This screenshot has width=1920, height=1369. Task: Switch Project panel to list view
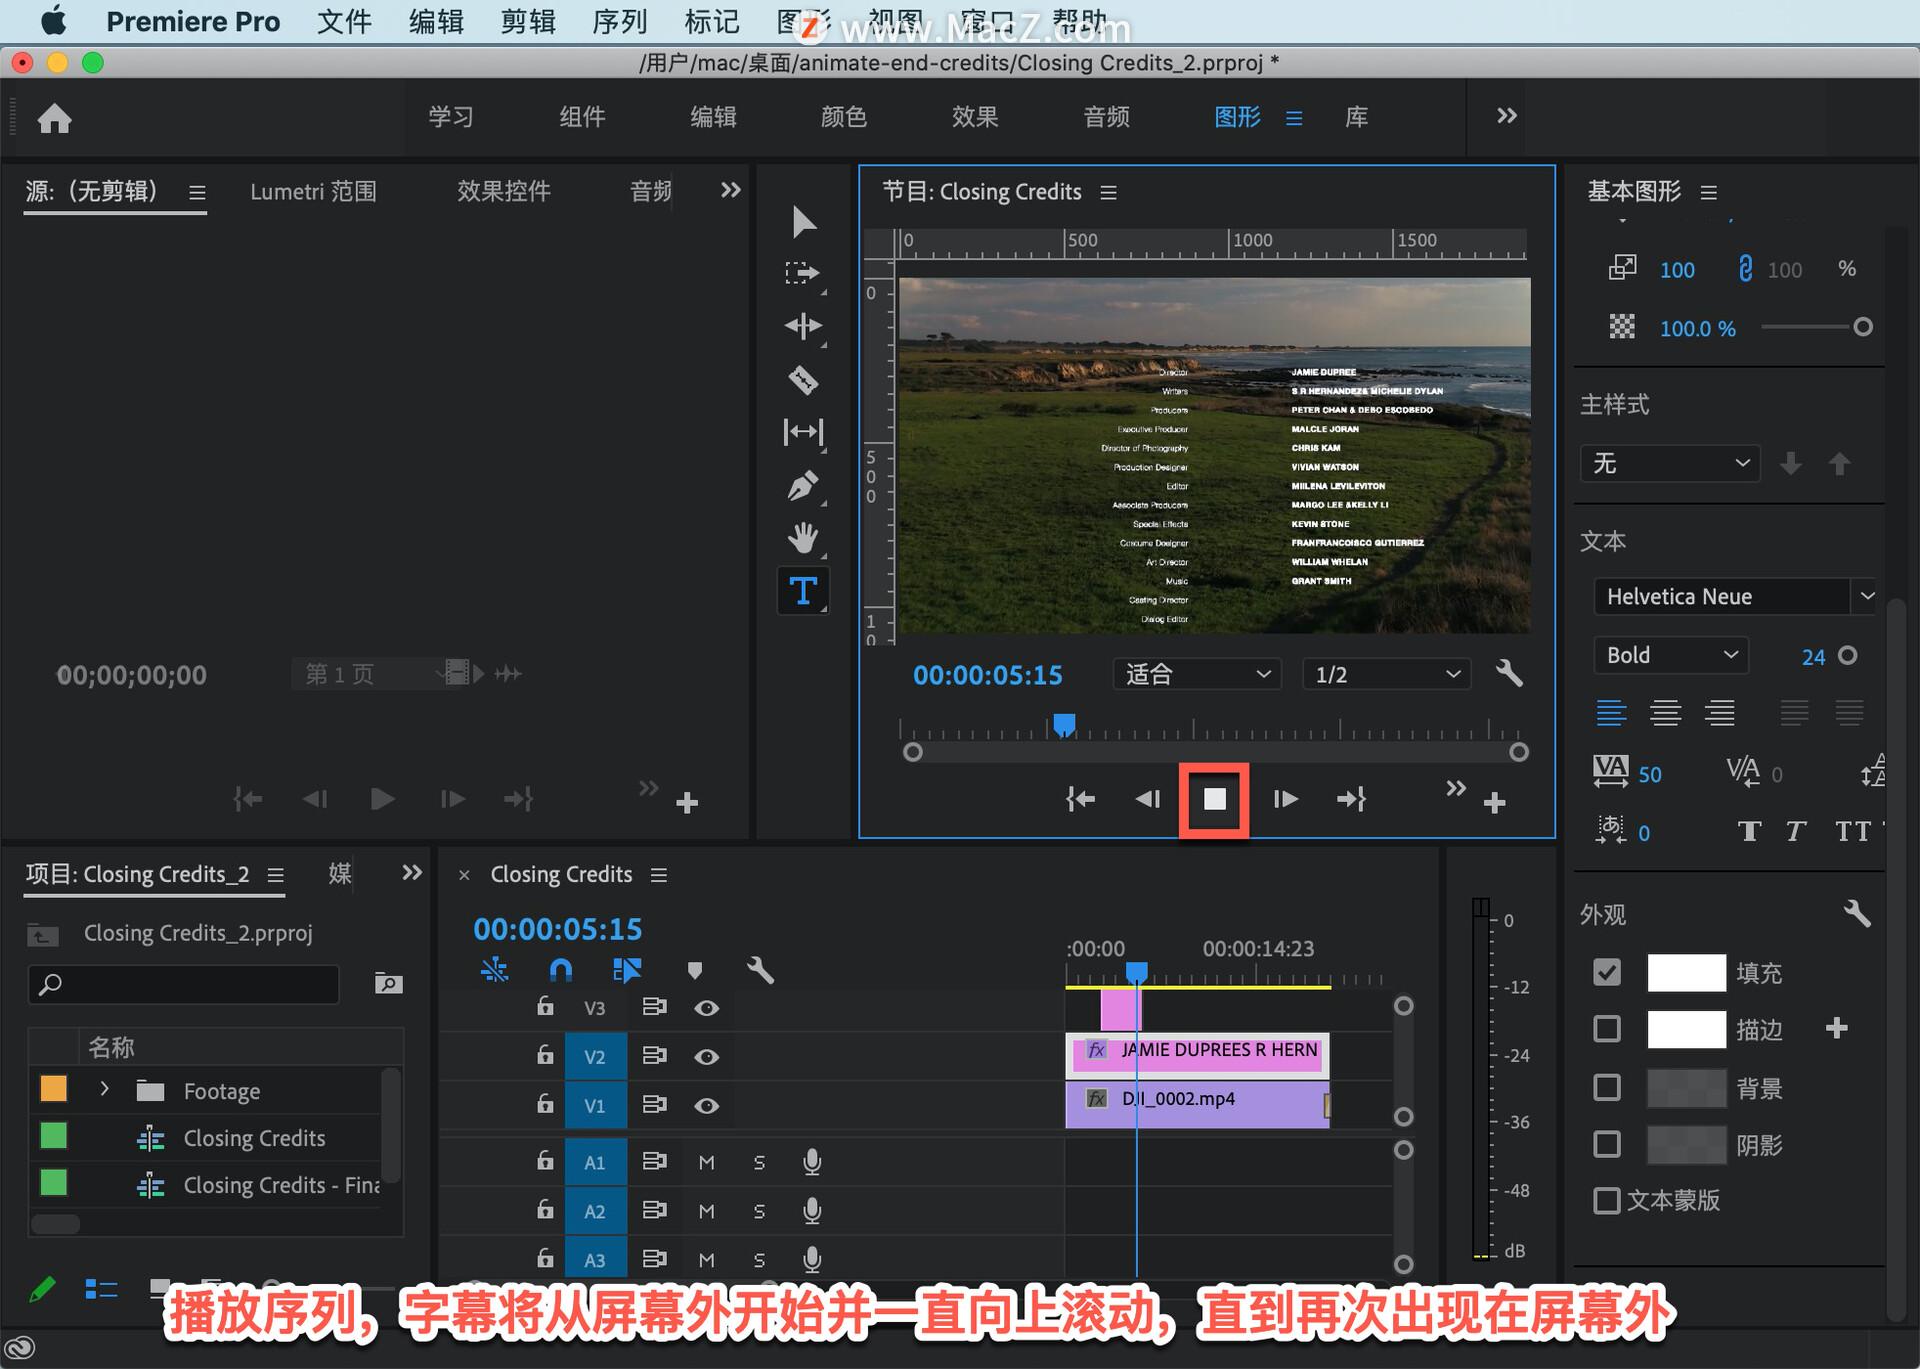pyautogui.click(x=101, y=1289)
